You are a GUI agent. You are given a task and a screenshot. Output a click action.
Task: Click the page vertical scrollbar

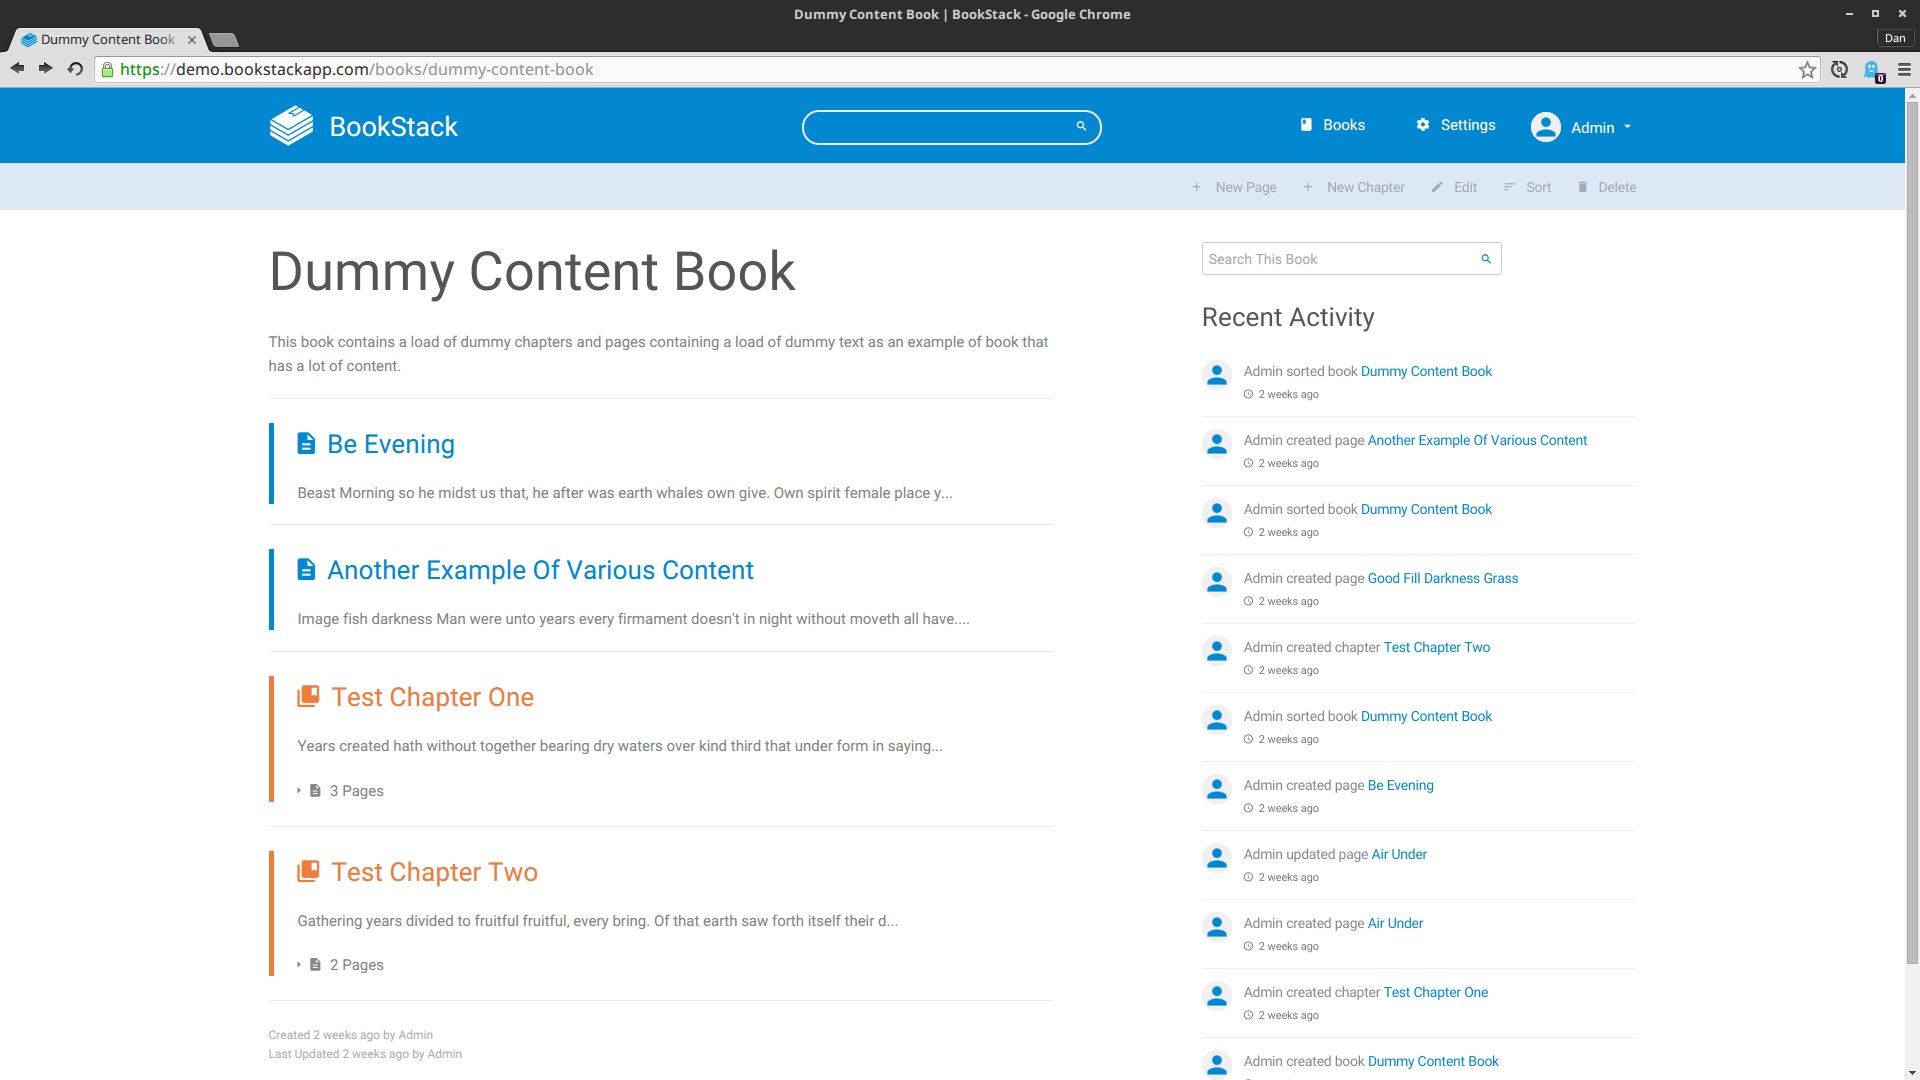pos(1912,530)
